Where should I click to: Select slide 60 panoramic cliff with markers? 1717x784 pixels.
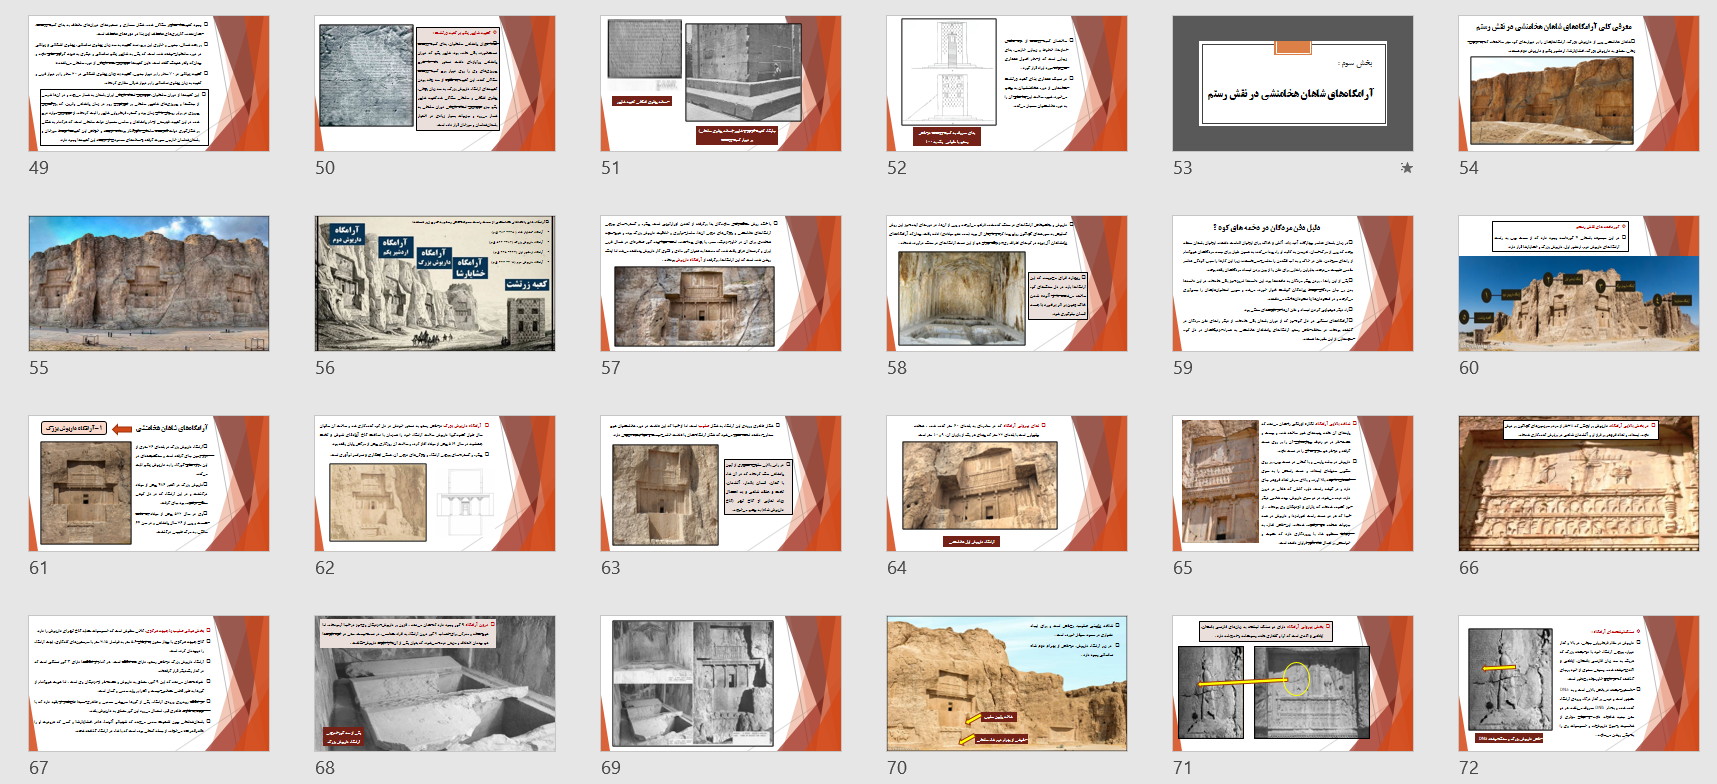[1579, 284]
